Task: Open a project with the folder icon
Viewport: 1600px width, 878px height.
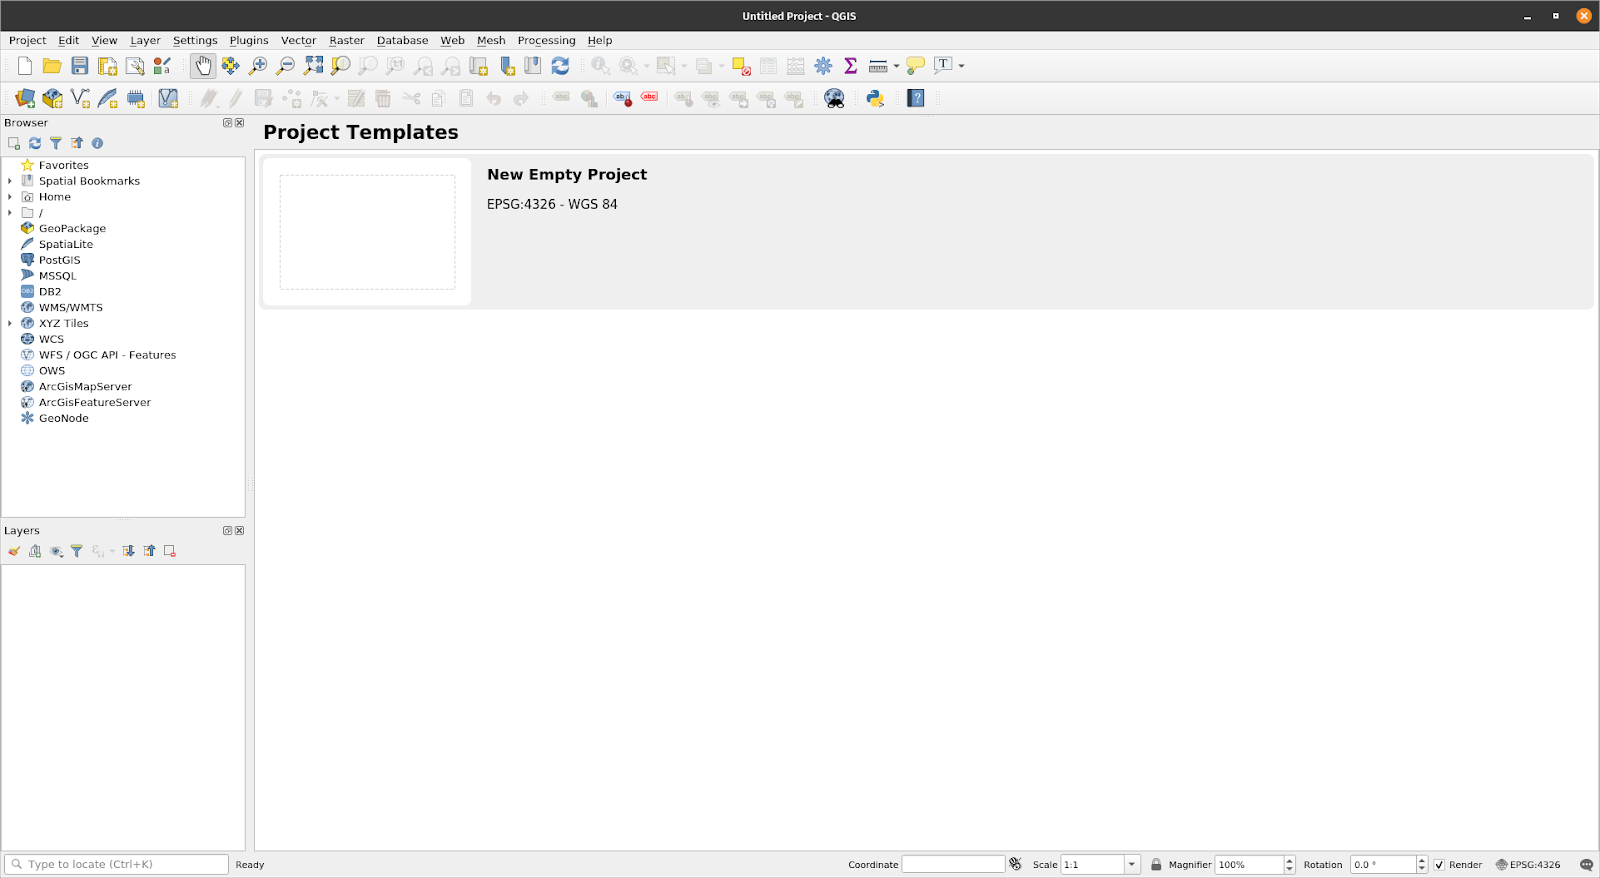Action: [x=52, y=66]
